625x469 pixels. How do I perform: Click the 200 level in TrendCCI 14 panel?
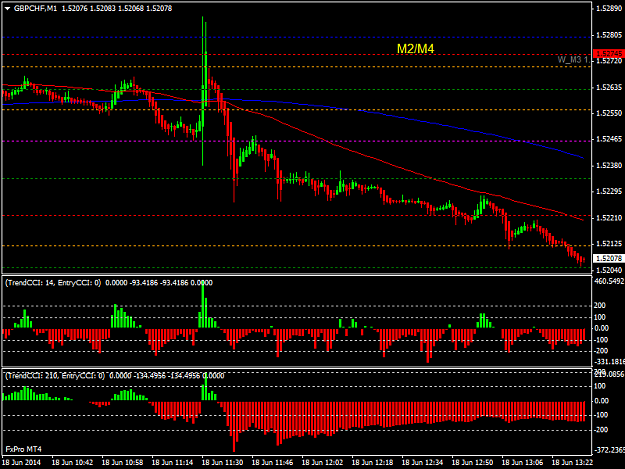[600, 306]
